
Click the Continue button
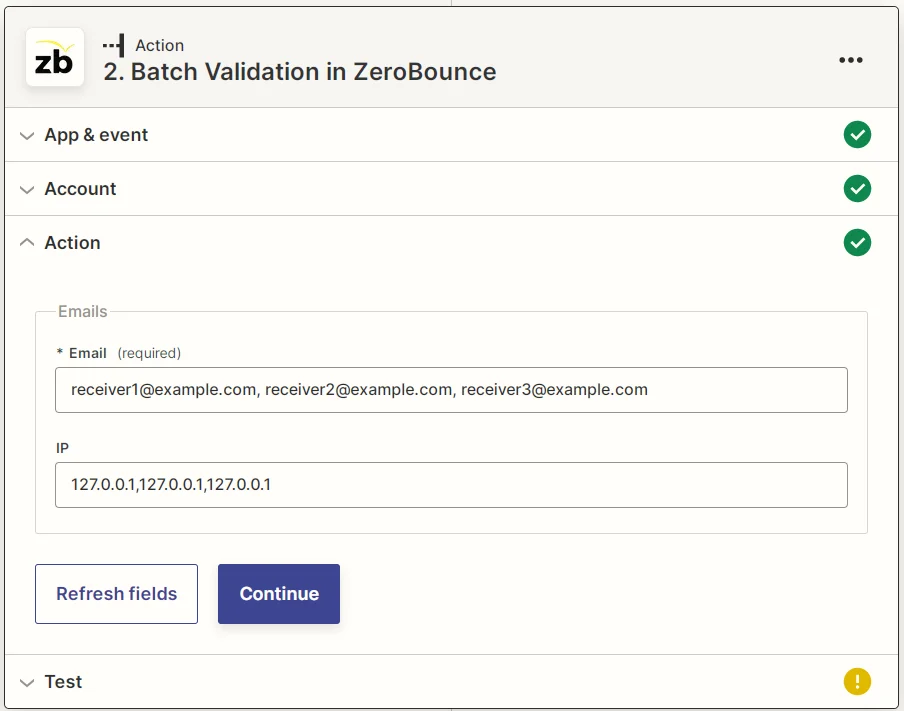click(x=278, y=592)
